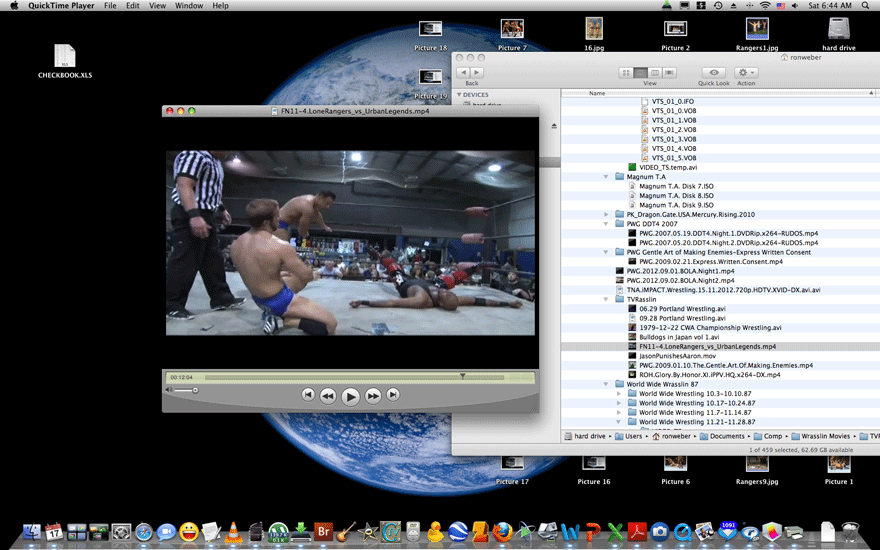The height and width of the screenshot is (550, 880).
Task: Skip to beginning of the movie
Action: 308,395
